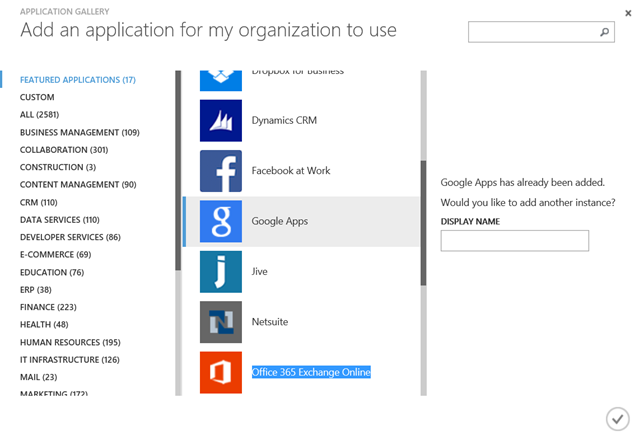
Task: Close the application gallery dialog
Action: tap(628, 13)
